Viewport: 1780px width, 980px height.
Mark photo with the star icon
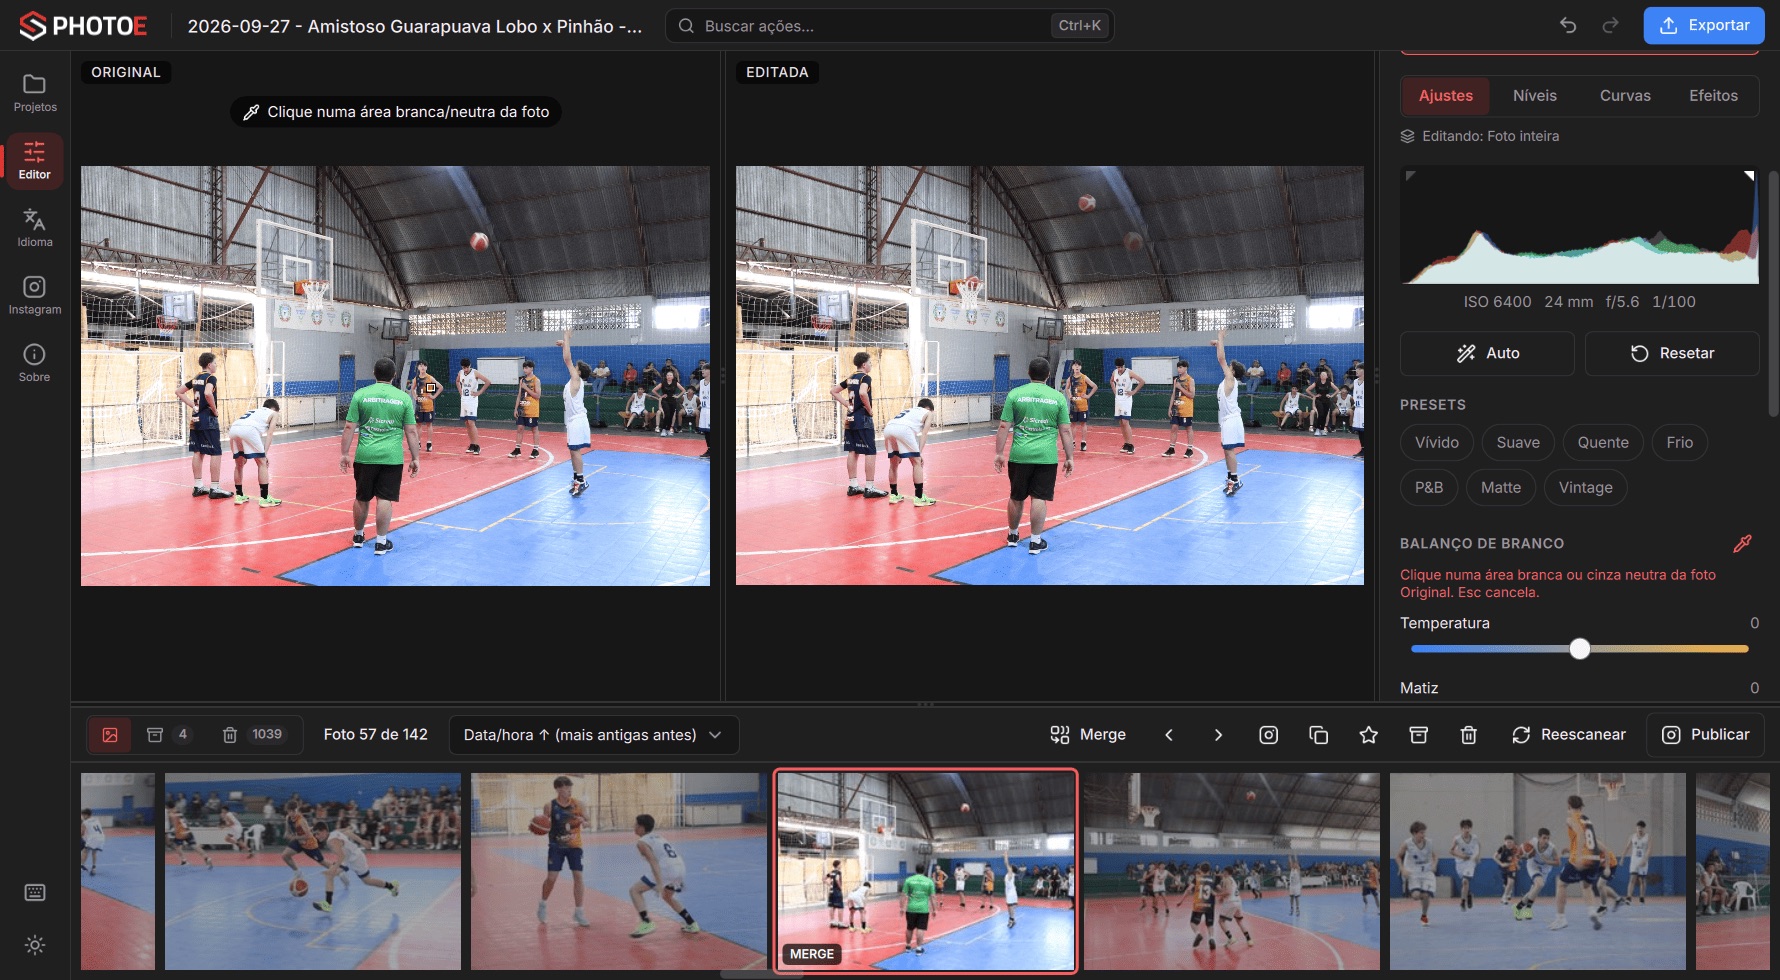(x=1369, y=735)
